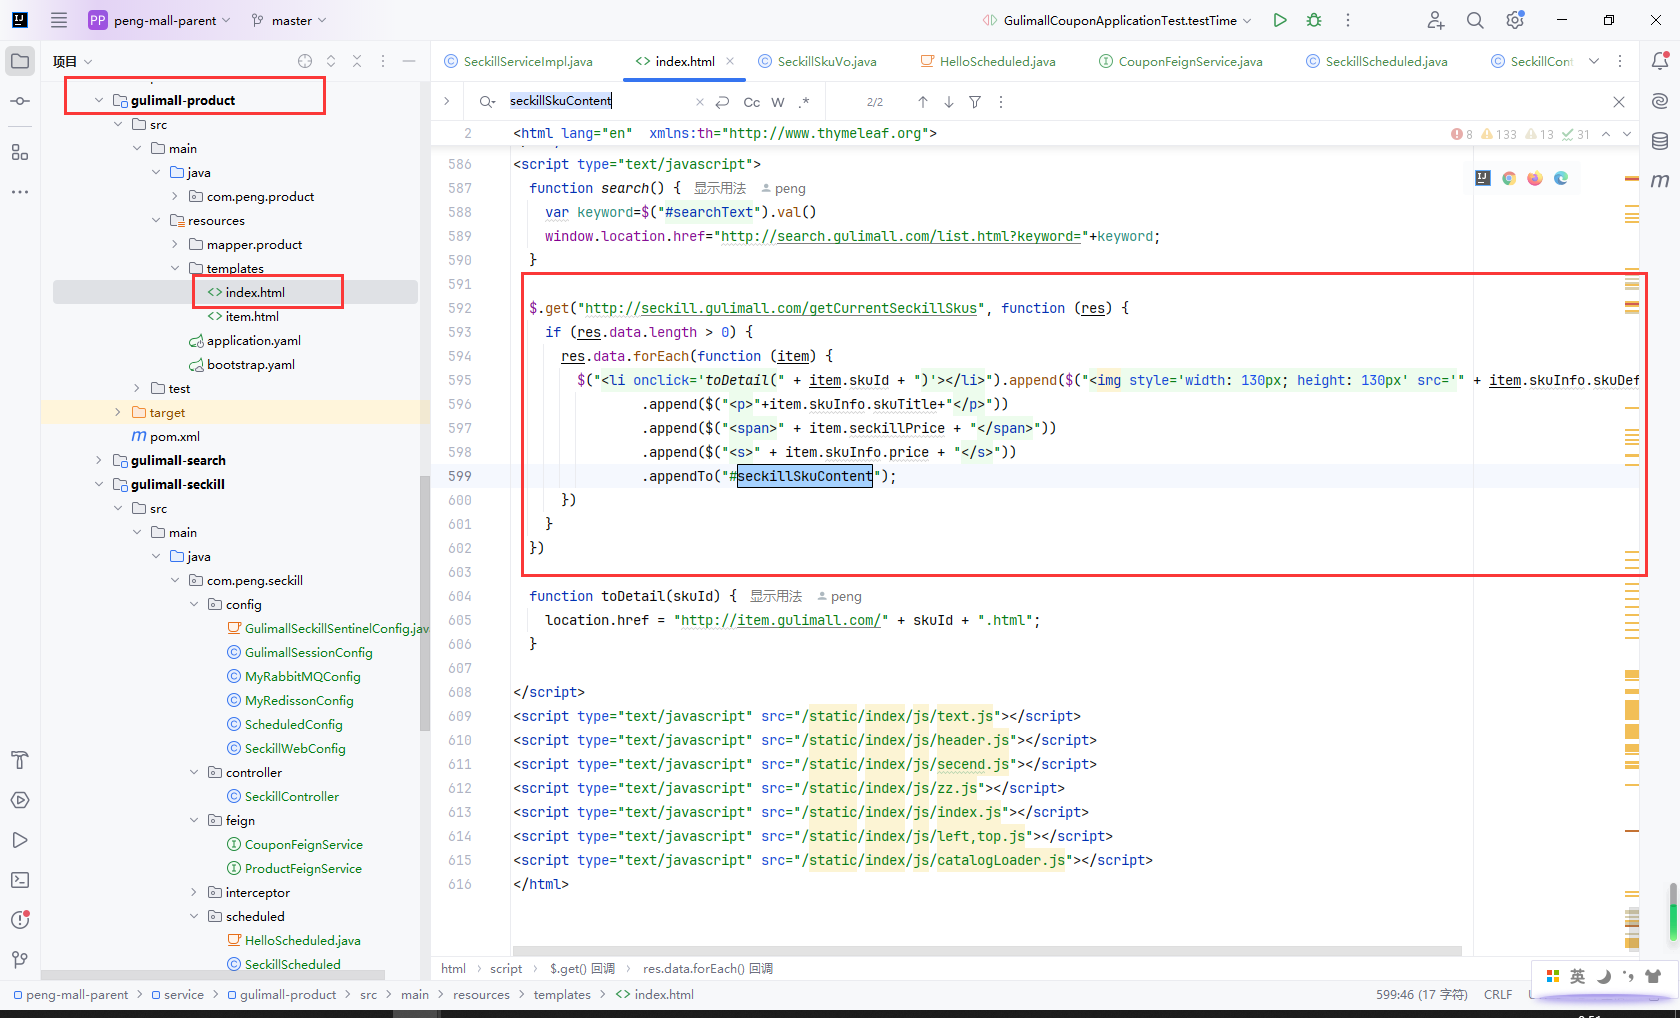Click the seckillSkuContent search field

click(598, 101)
